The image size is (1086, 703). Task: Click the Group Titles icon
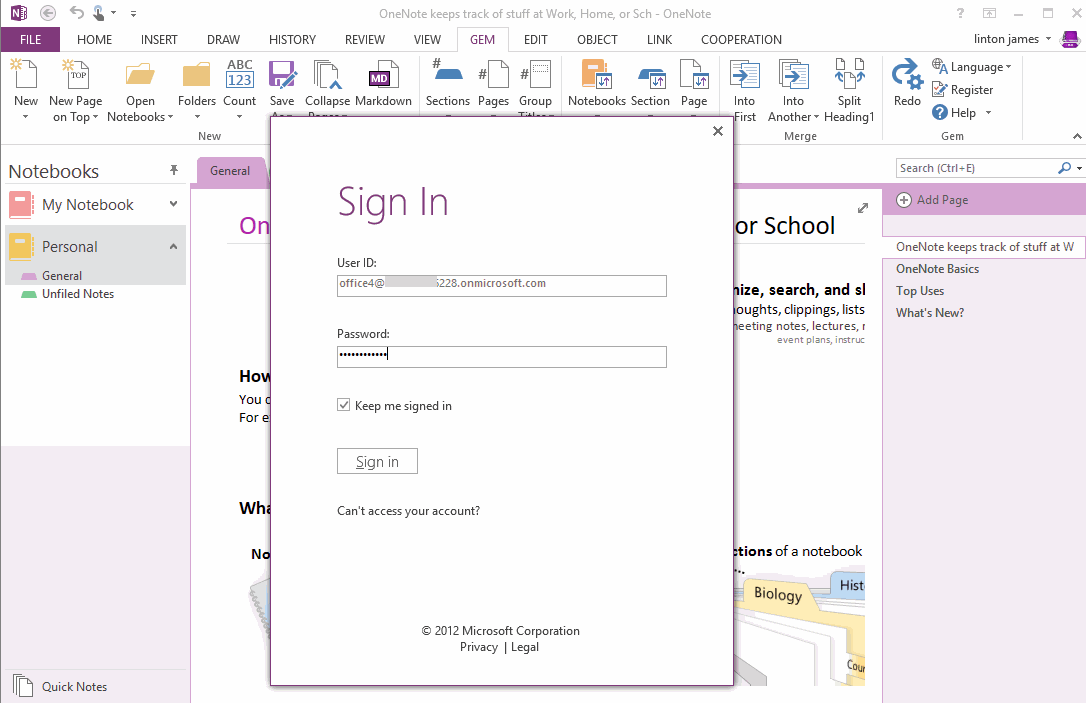tap(535, 74)
